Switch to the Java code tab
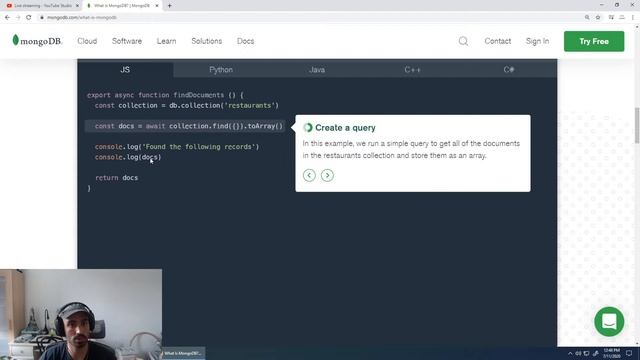This screenshot has height=360, width=640. pyautogui.click(x=317, y=70)
